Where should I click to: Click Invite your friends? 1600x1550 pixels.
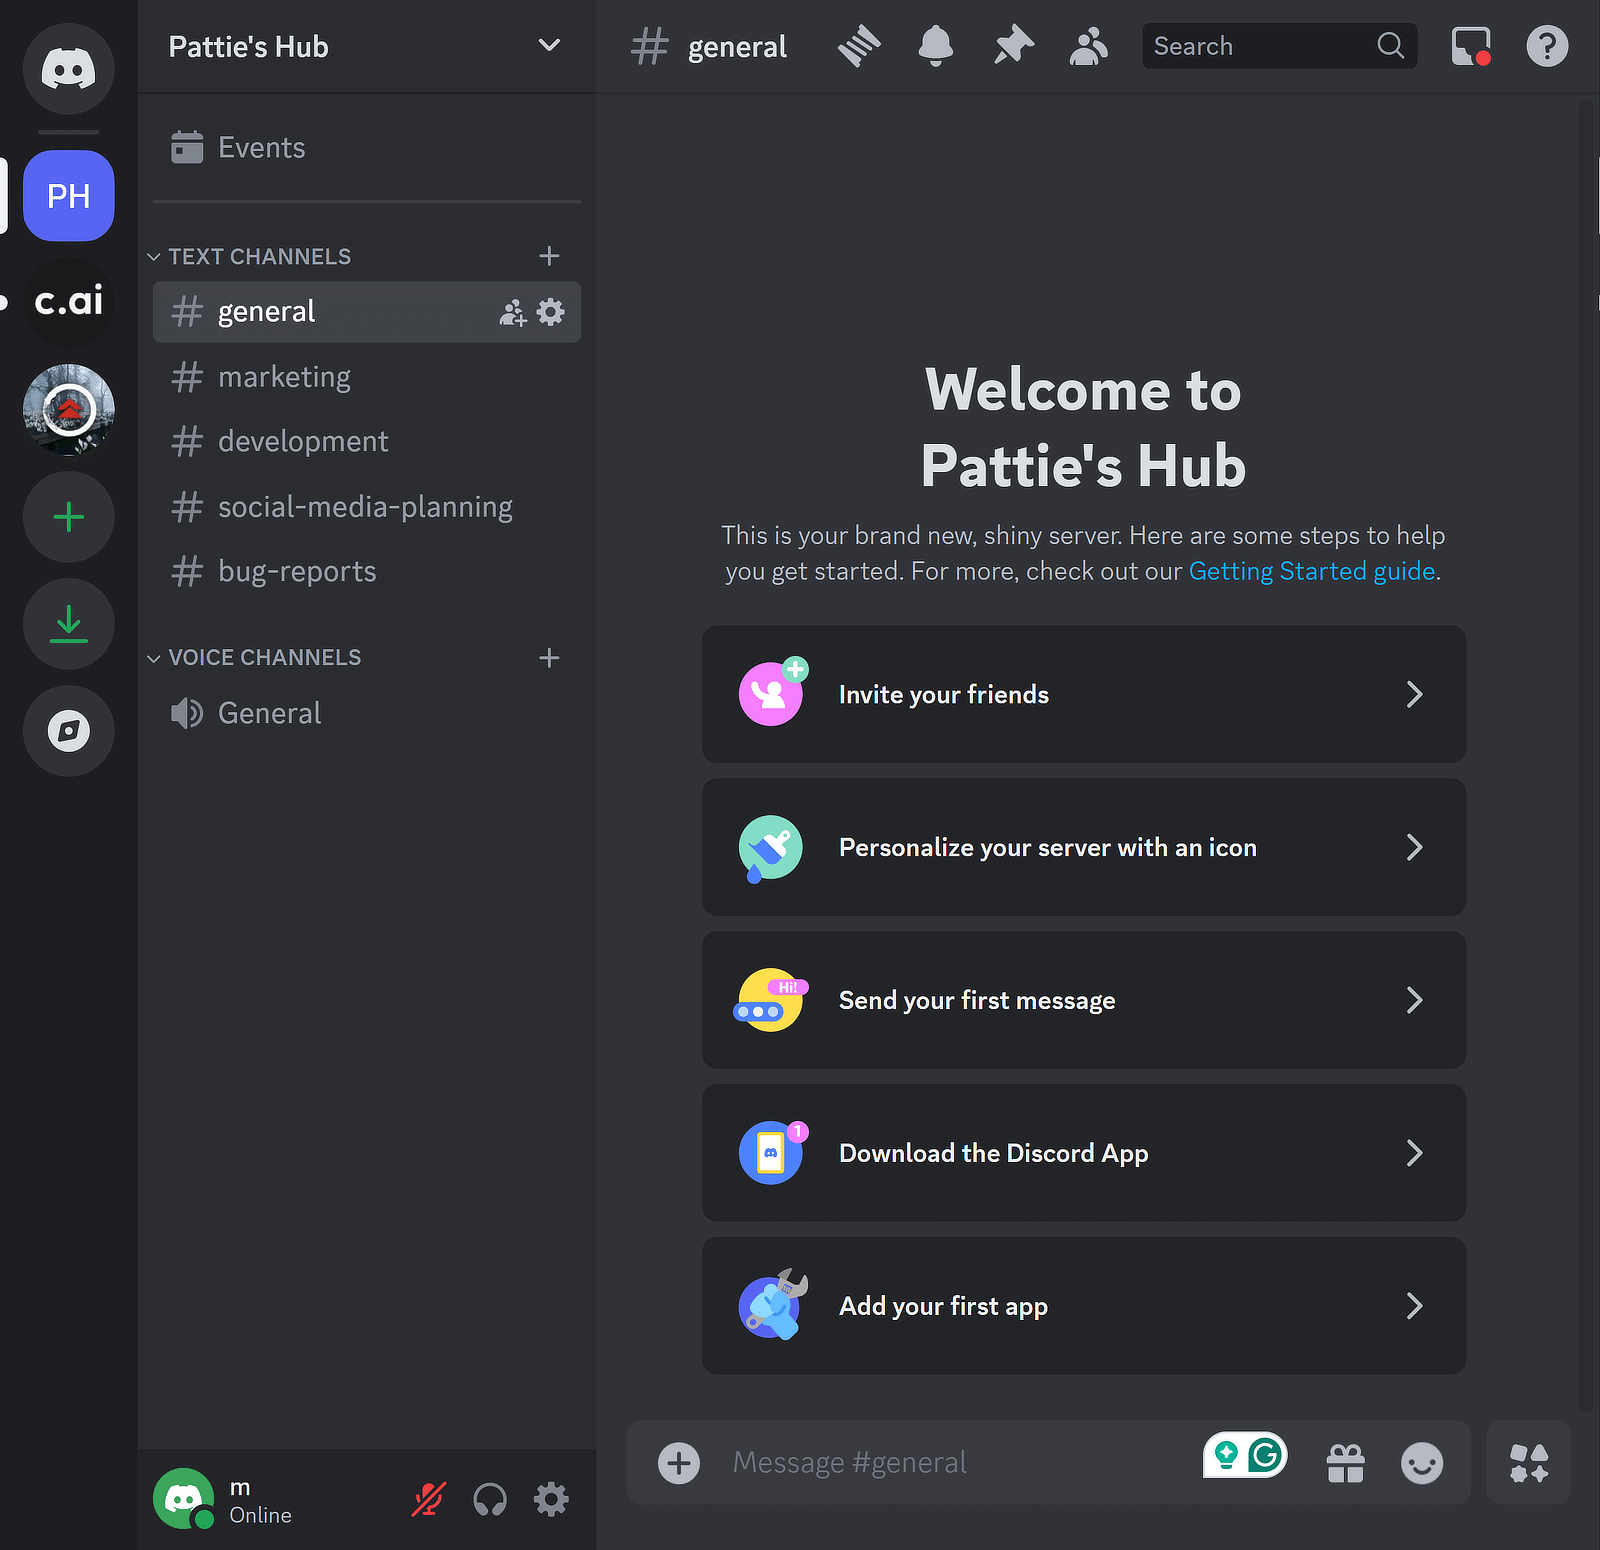point(1083,694)
